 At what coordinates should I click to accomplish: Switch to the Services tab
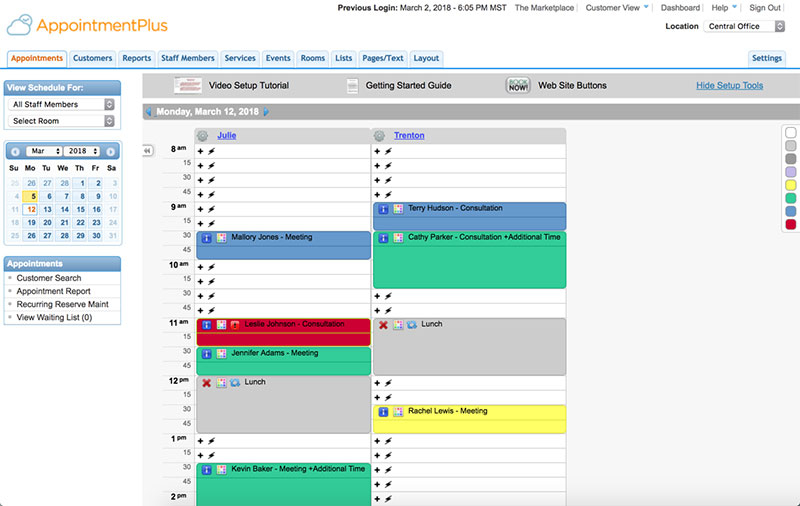coord(240,58)
